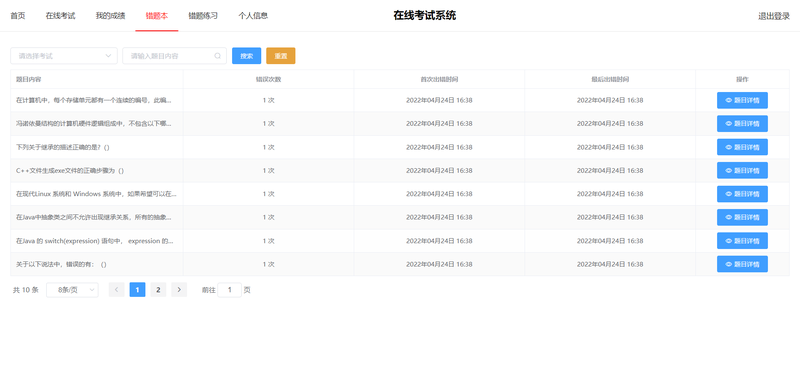Image resolution: width=800 pixels, height=371 pixels.
Task: Click question text 下列关于继承的描述正确的是
Action: [x=63, y=147]
